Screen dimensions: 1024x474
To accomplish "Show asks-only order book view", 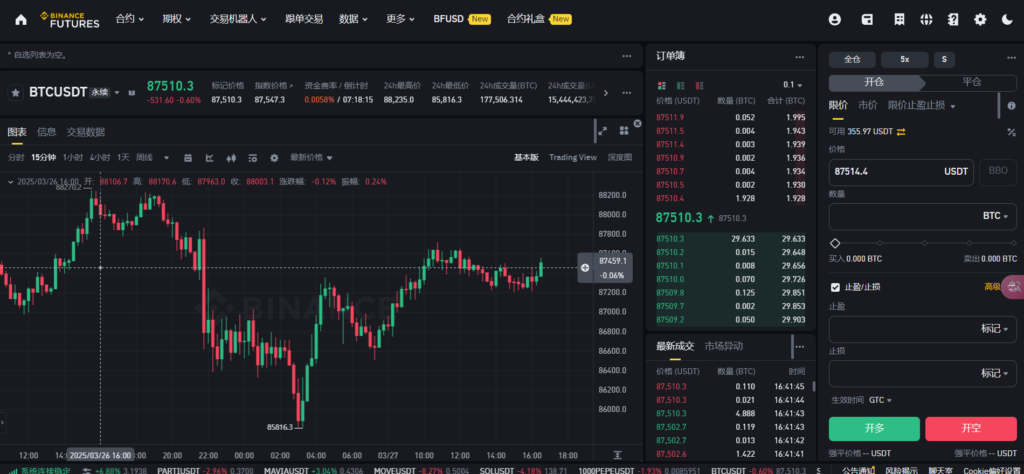I will coord(699,86).
